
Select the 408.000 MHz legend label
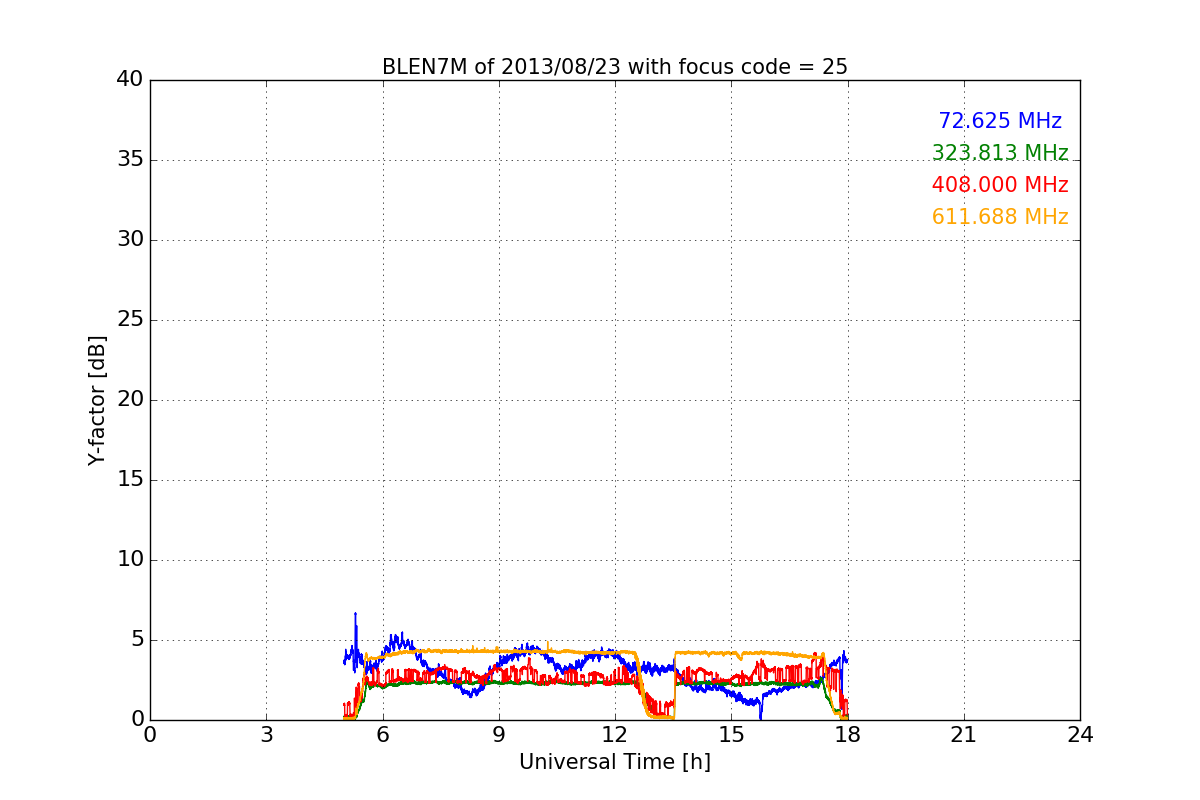coord(1000,185)
